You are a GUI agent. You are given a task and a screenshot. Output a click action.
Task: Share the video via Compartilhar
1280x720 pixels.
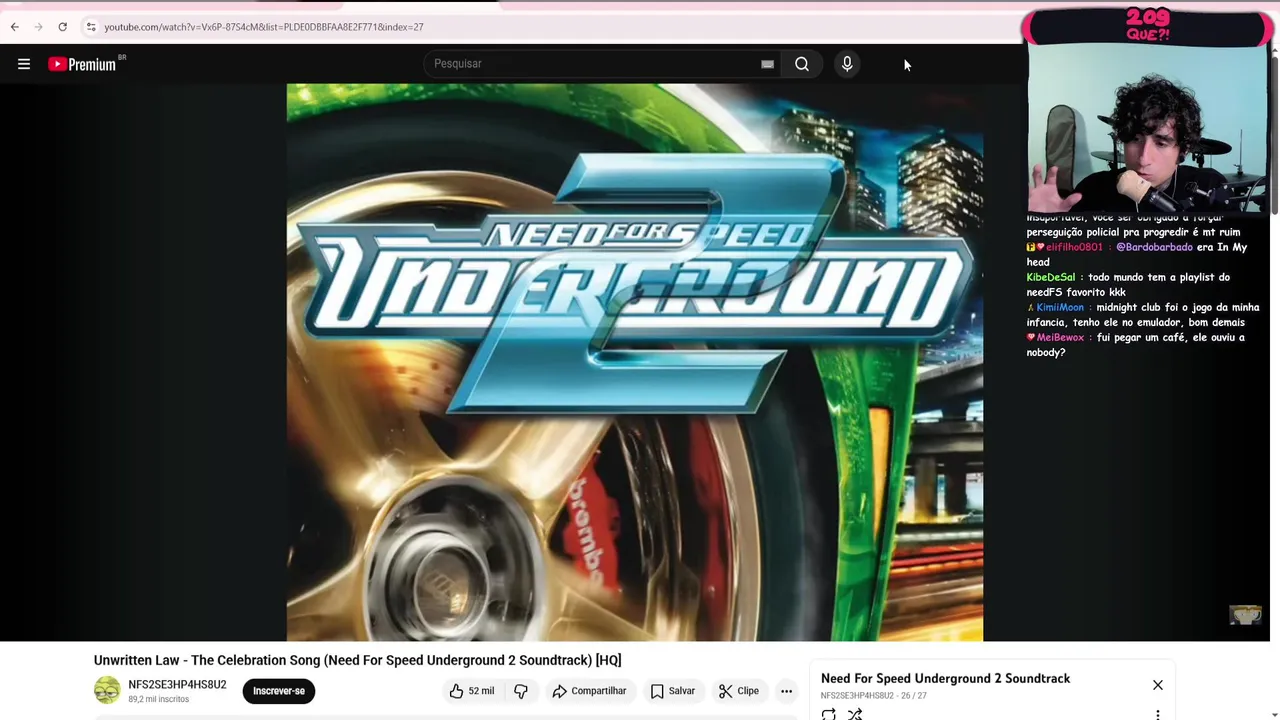pos(589,691)
